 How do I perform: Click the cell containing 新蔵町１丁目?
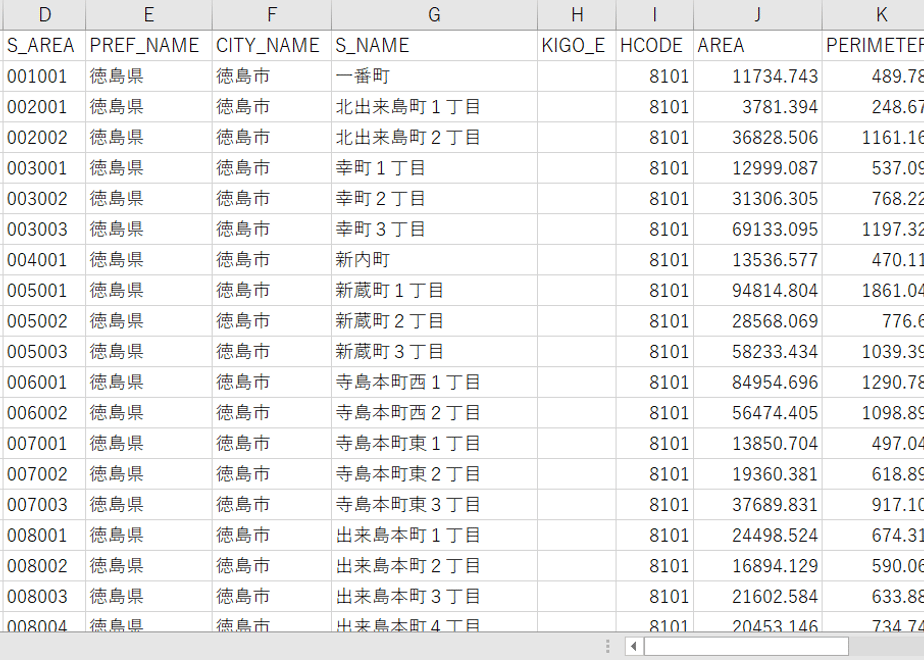434,291
